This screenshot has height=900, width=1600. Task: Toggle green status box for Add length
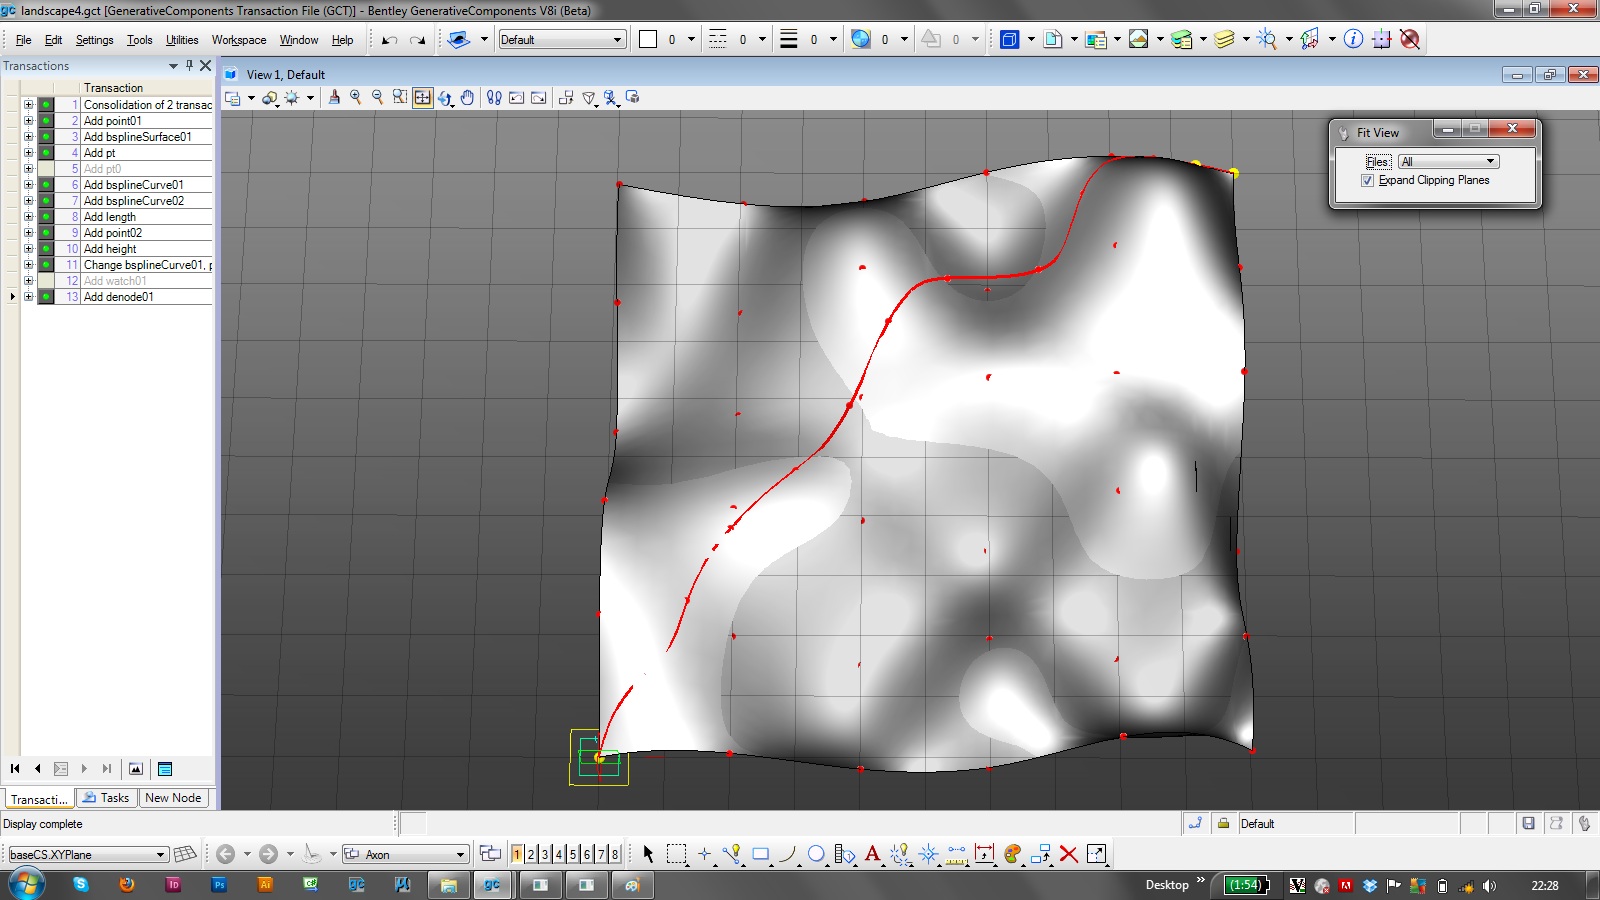[x=46, y=217]
